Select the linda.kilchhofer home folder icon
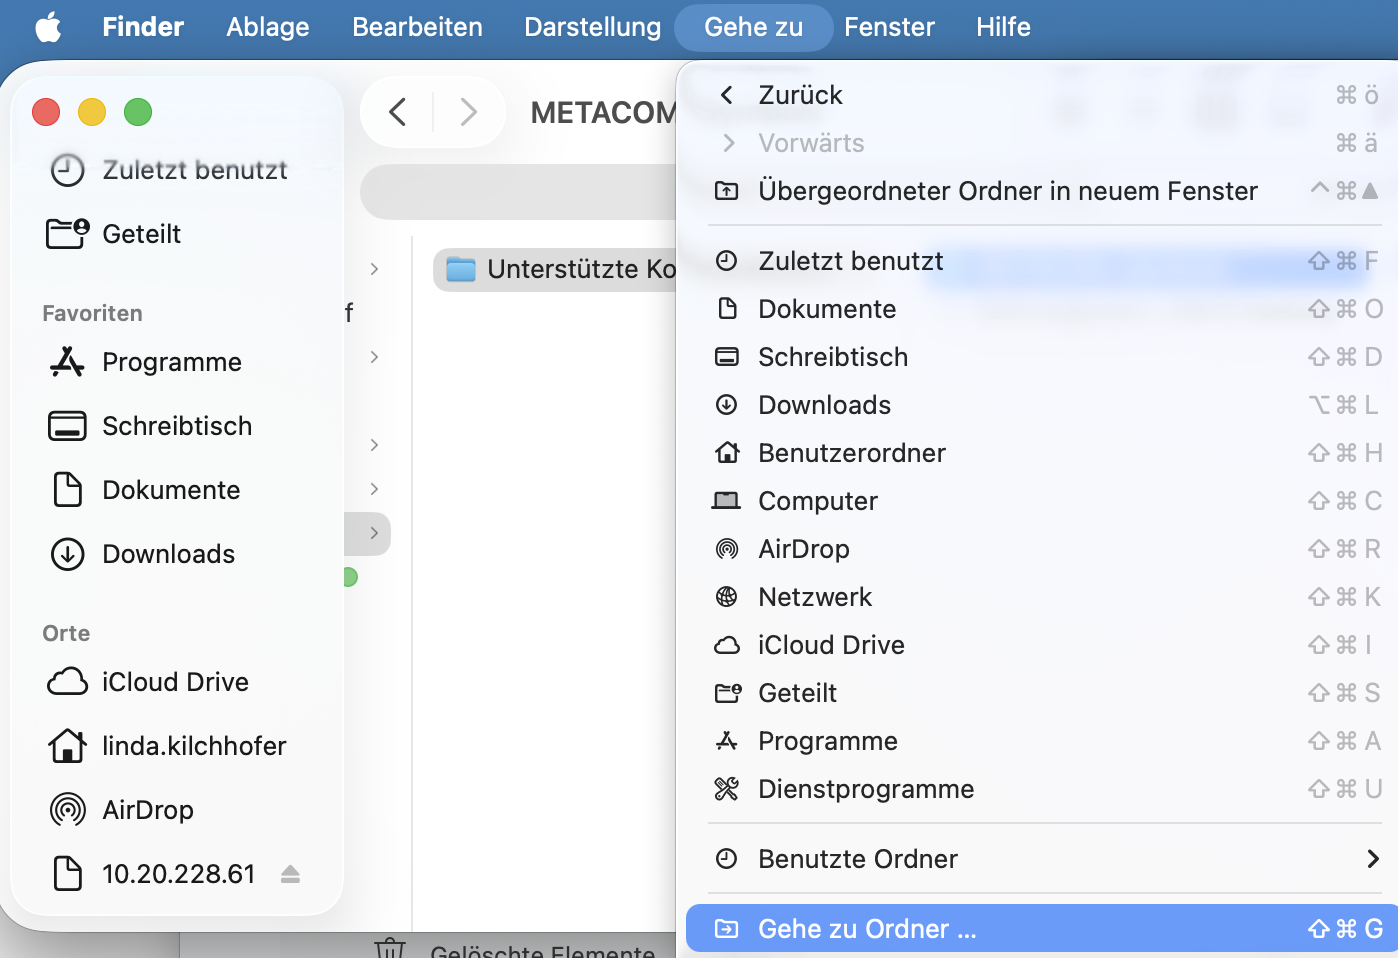This screenshot has height=958, width=1398. 67,746
